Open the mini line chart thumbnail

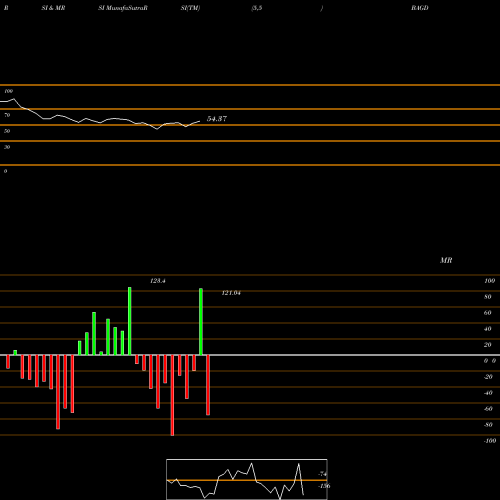click(247, 479)
